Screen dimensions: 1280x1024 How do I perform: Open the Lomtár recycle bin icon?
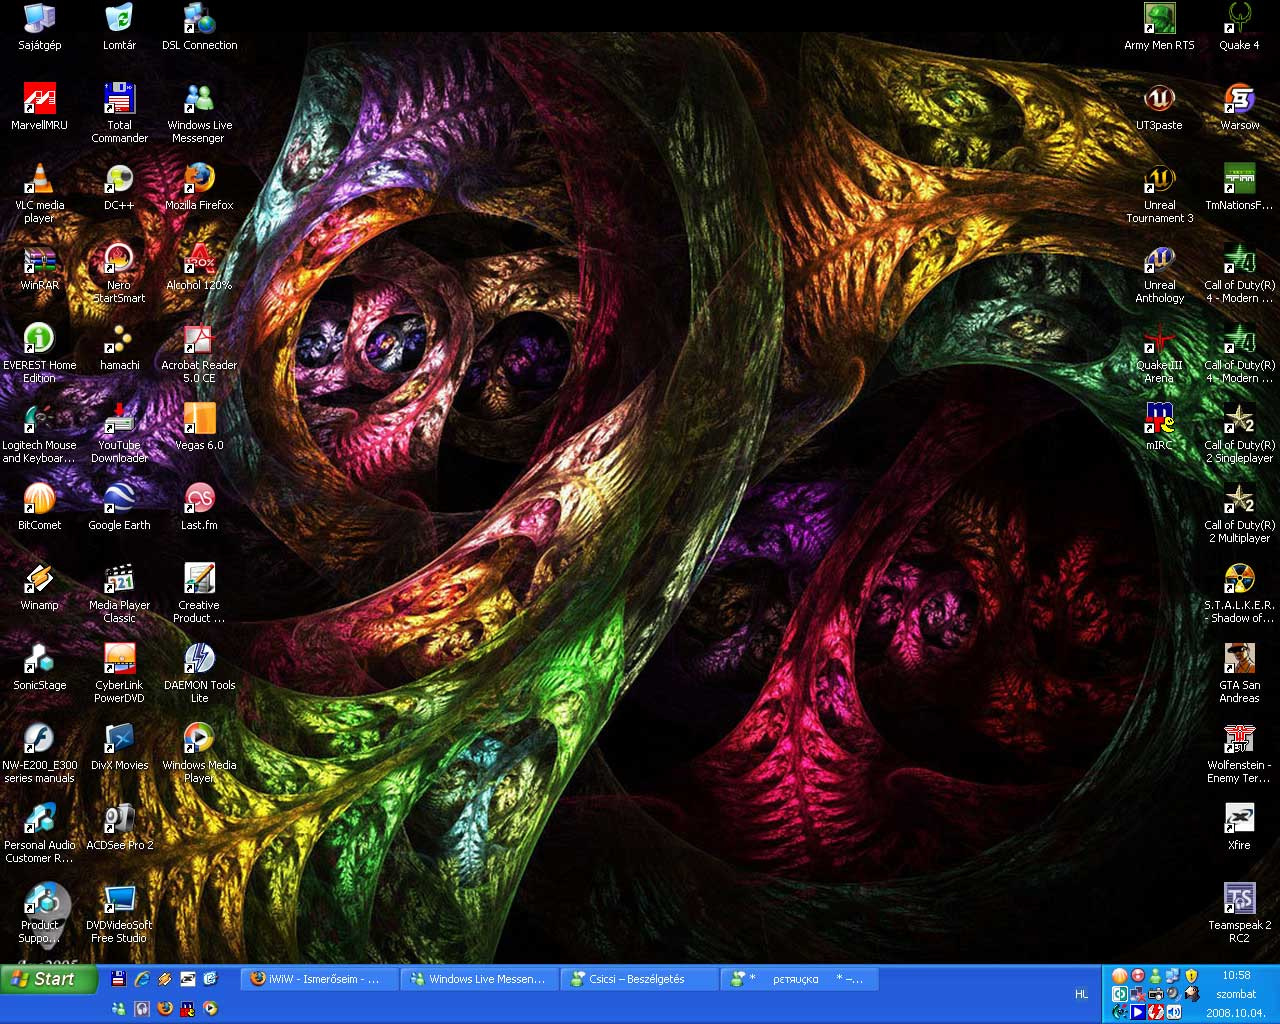click(x=120, y=27)
